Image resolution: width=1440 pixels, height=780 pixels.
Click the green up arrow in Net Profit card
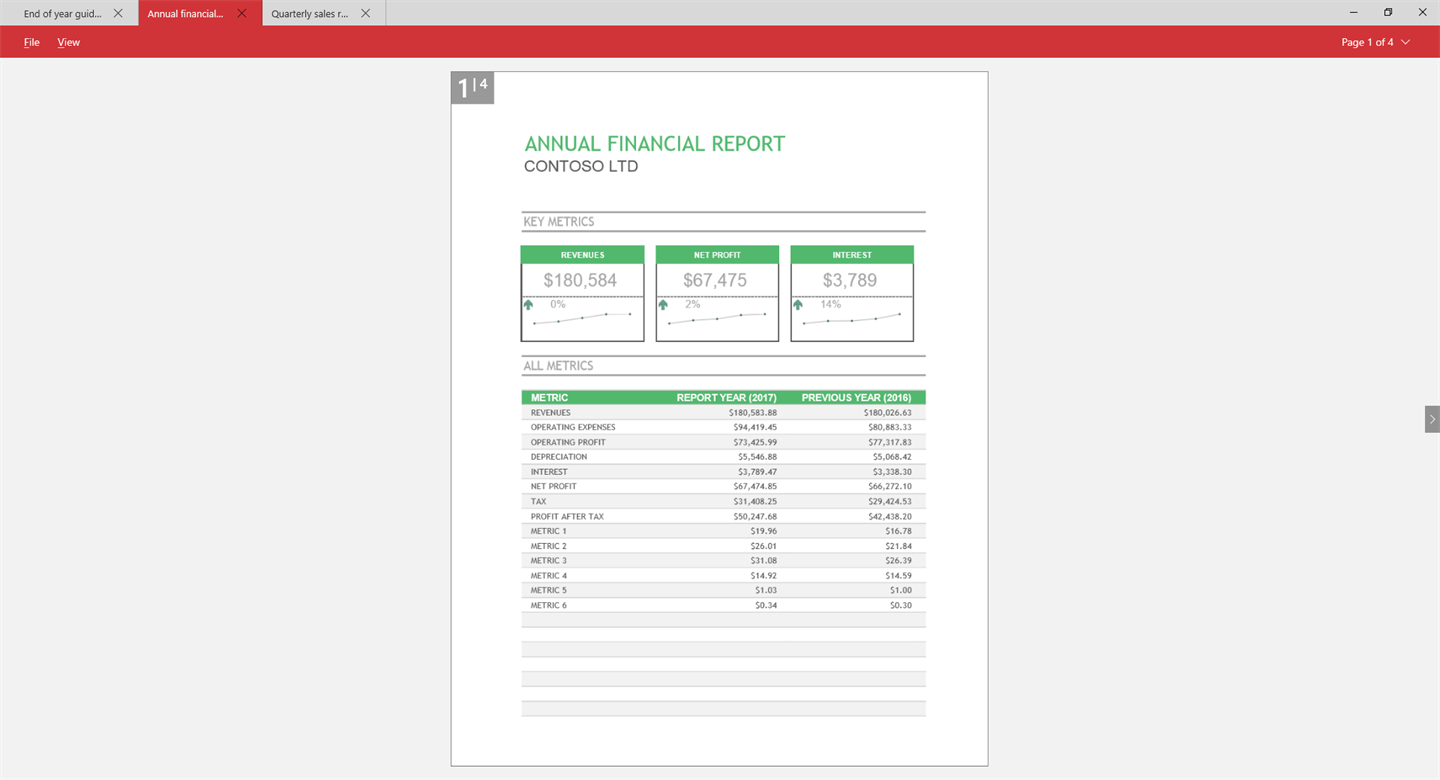point(663,304)
